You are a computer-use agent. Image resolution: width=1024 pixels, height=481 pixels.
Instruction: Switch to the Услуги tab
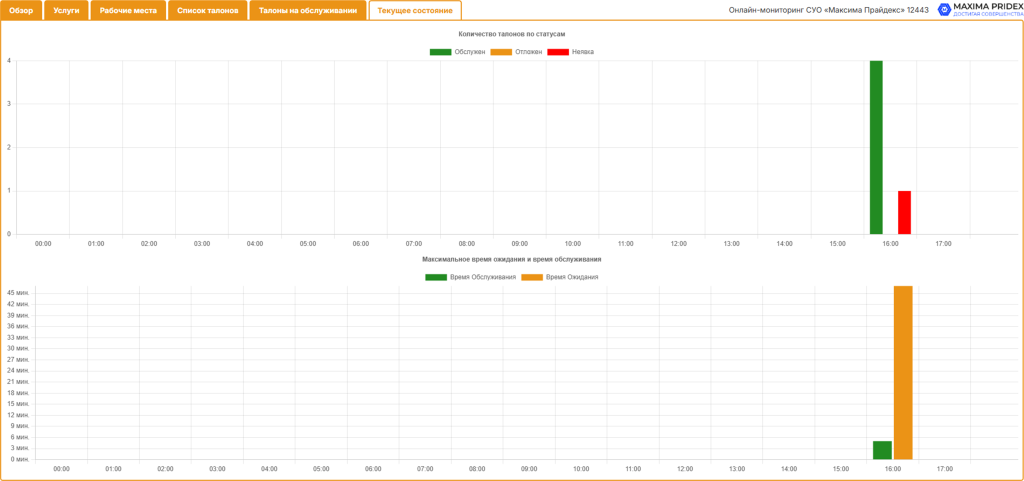[x=66, y=10]
